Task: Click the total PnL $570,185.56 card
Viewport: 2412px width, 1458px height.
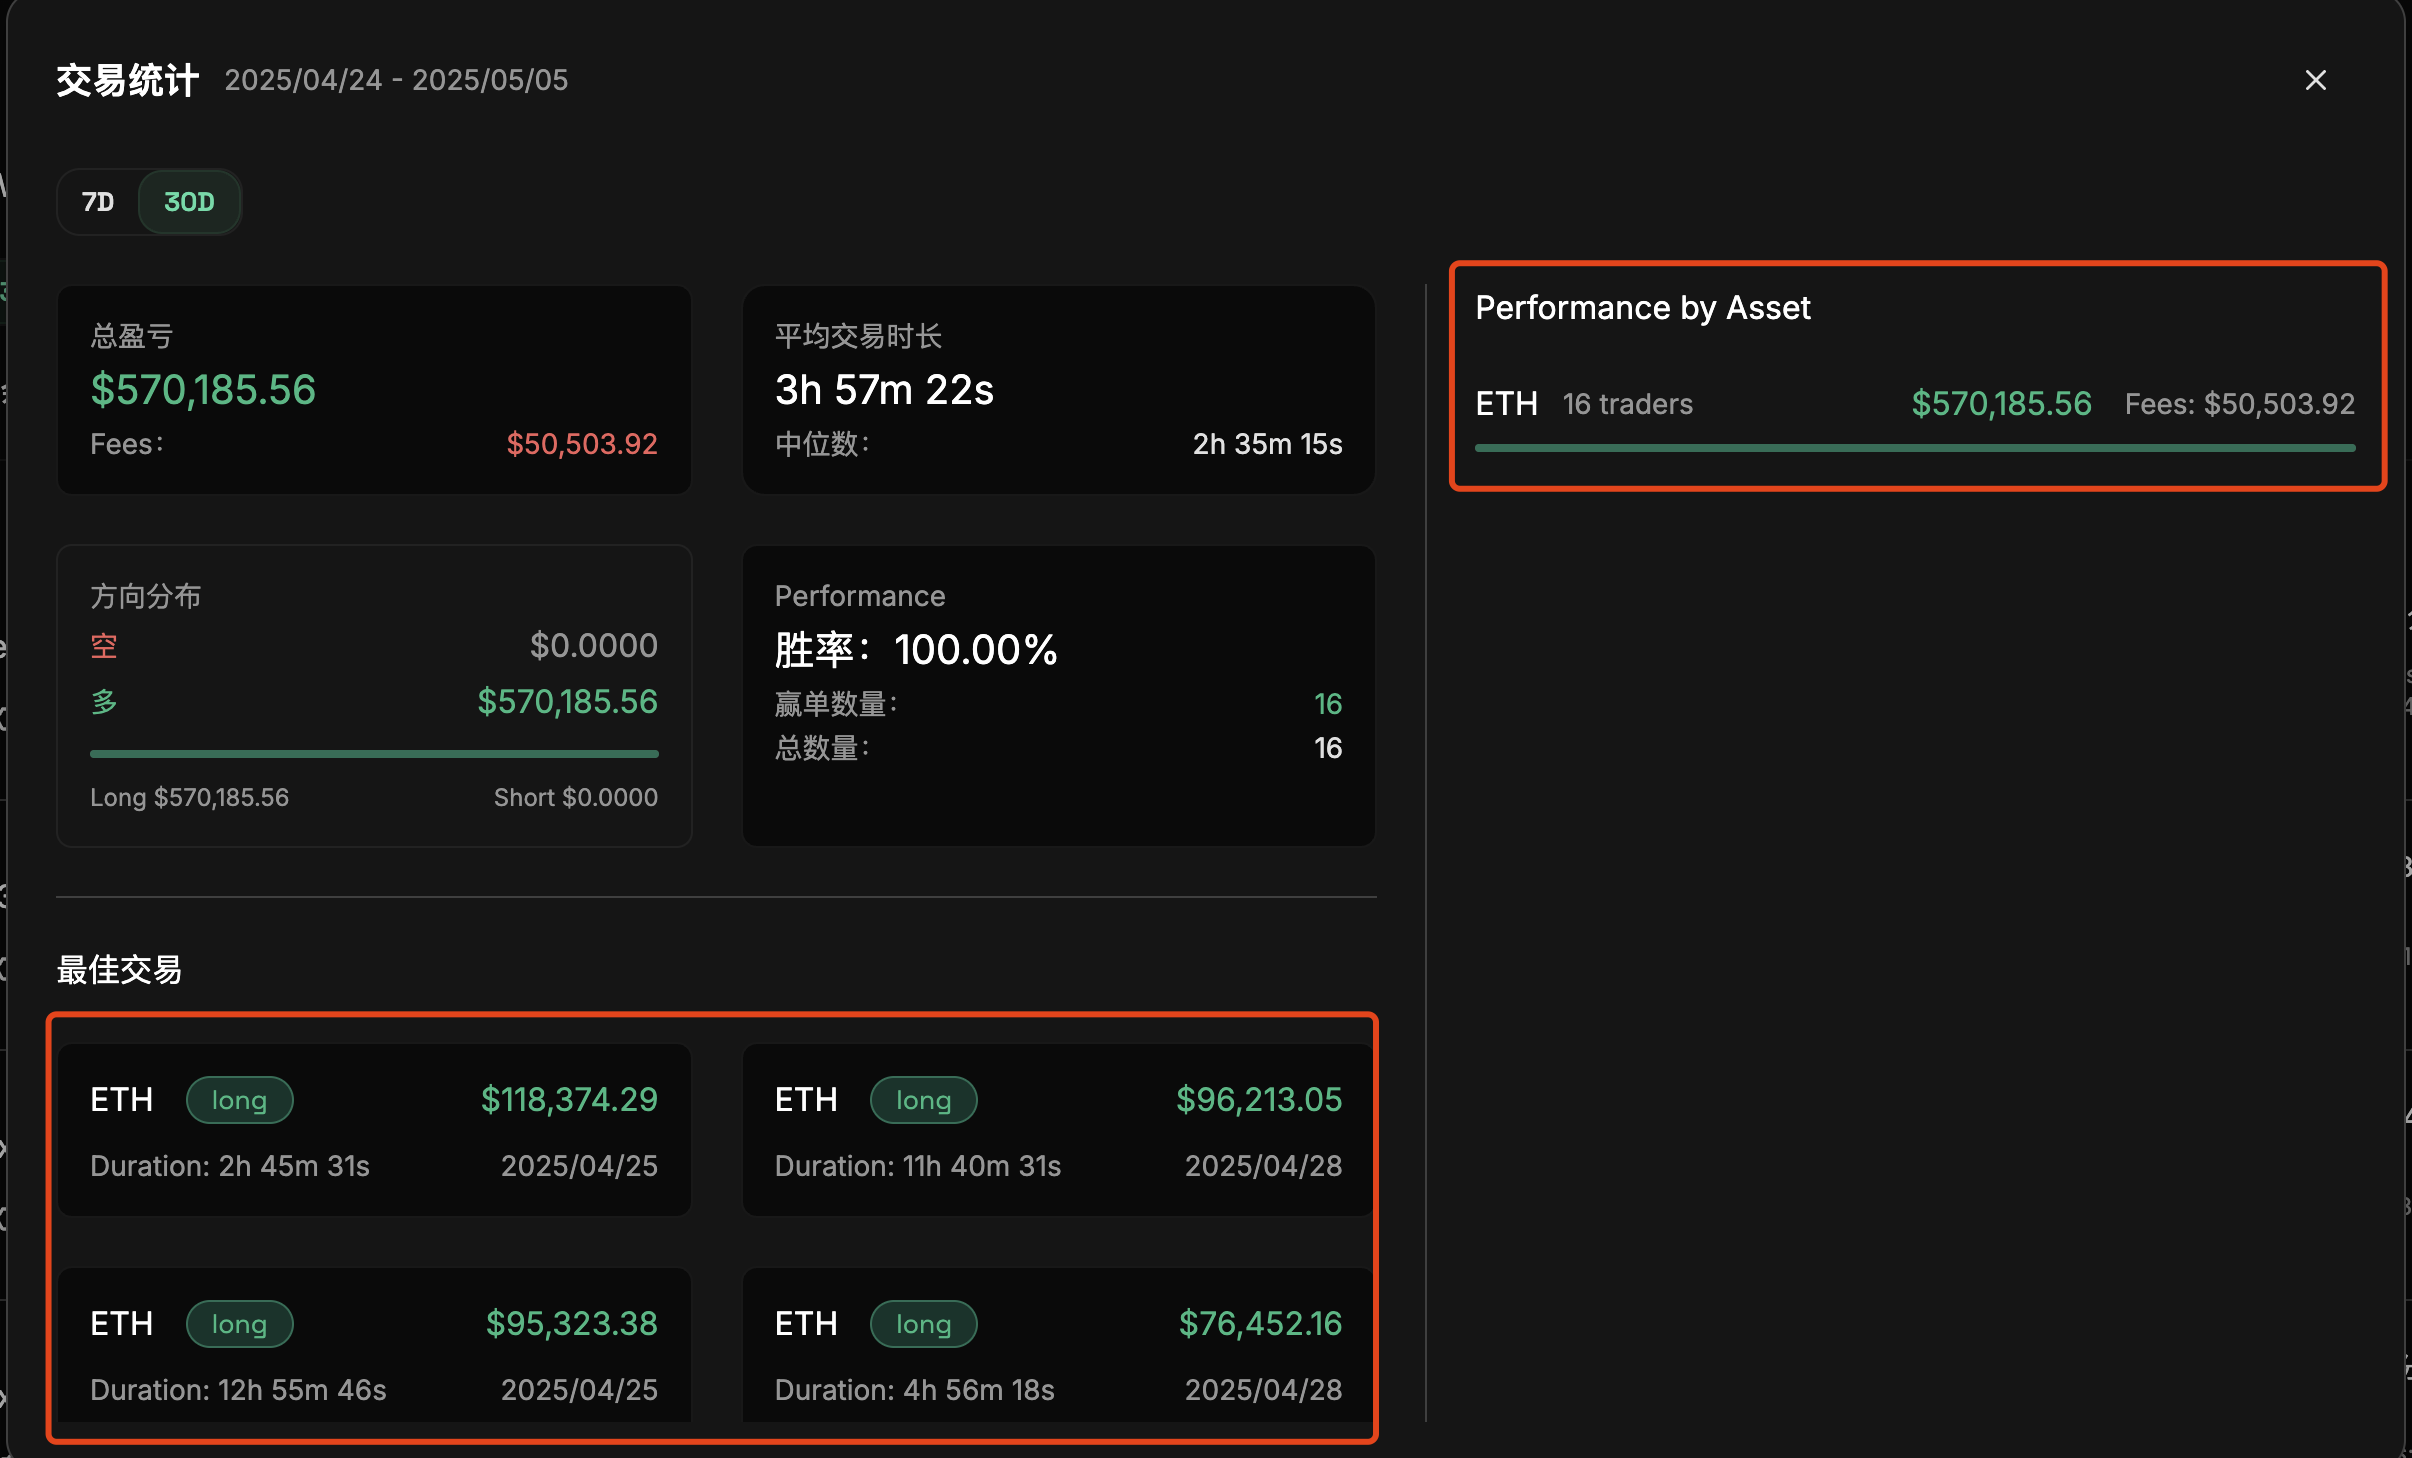Action: click(374, 389)
